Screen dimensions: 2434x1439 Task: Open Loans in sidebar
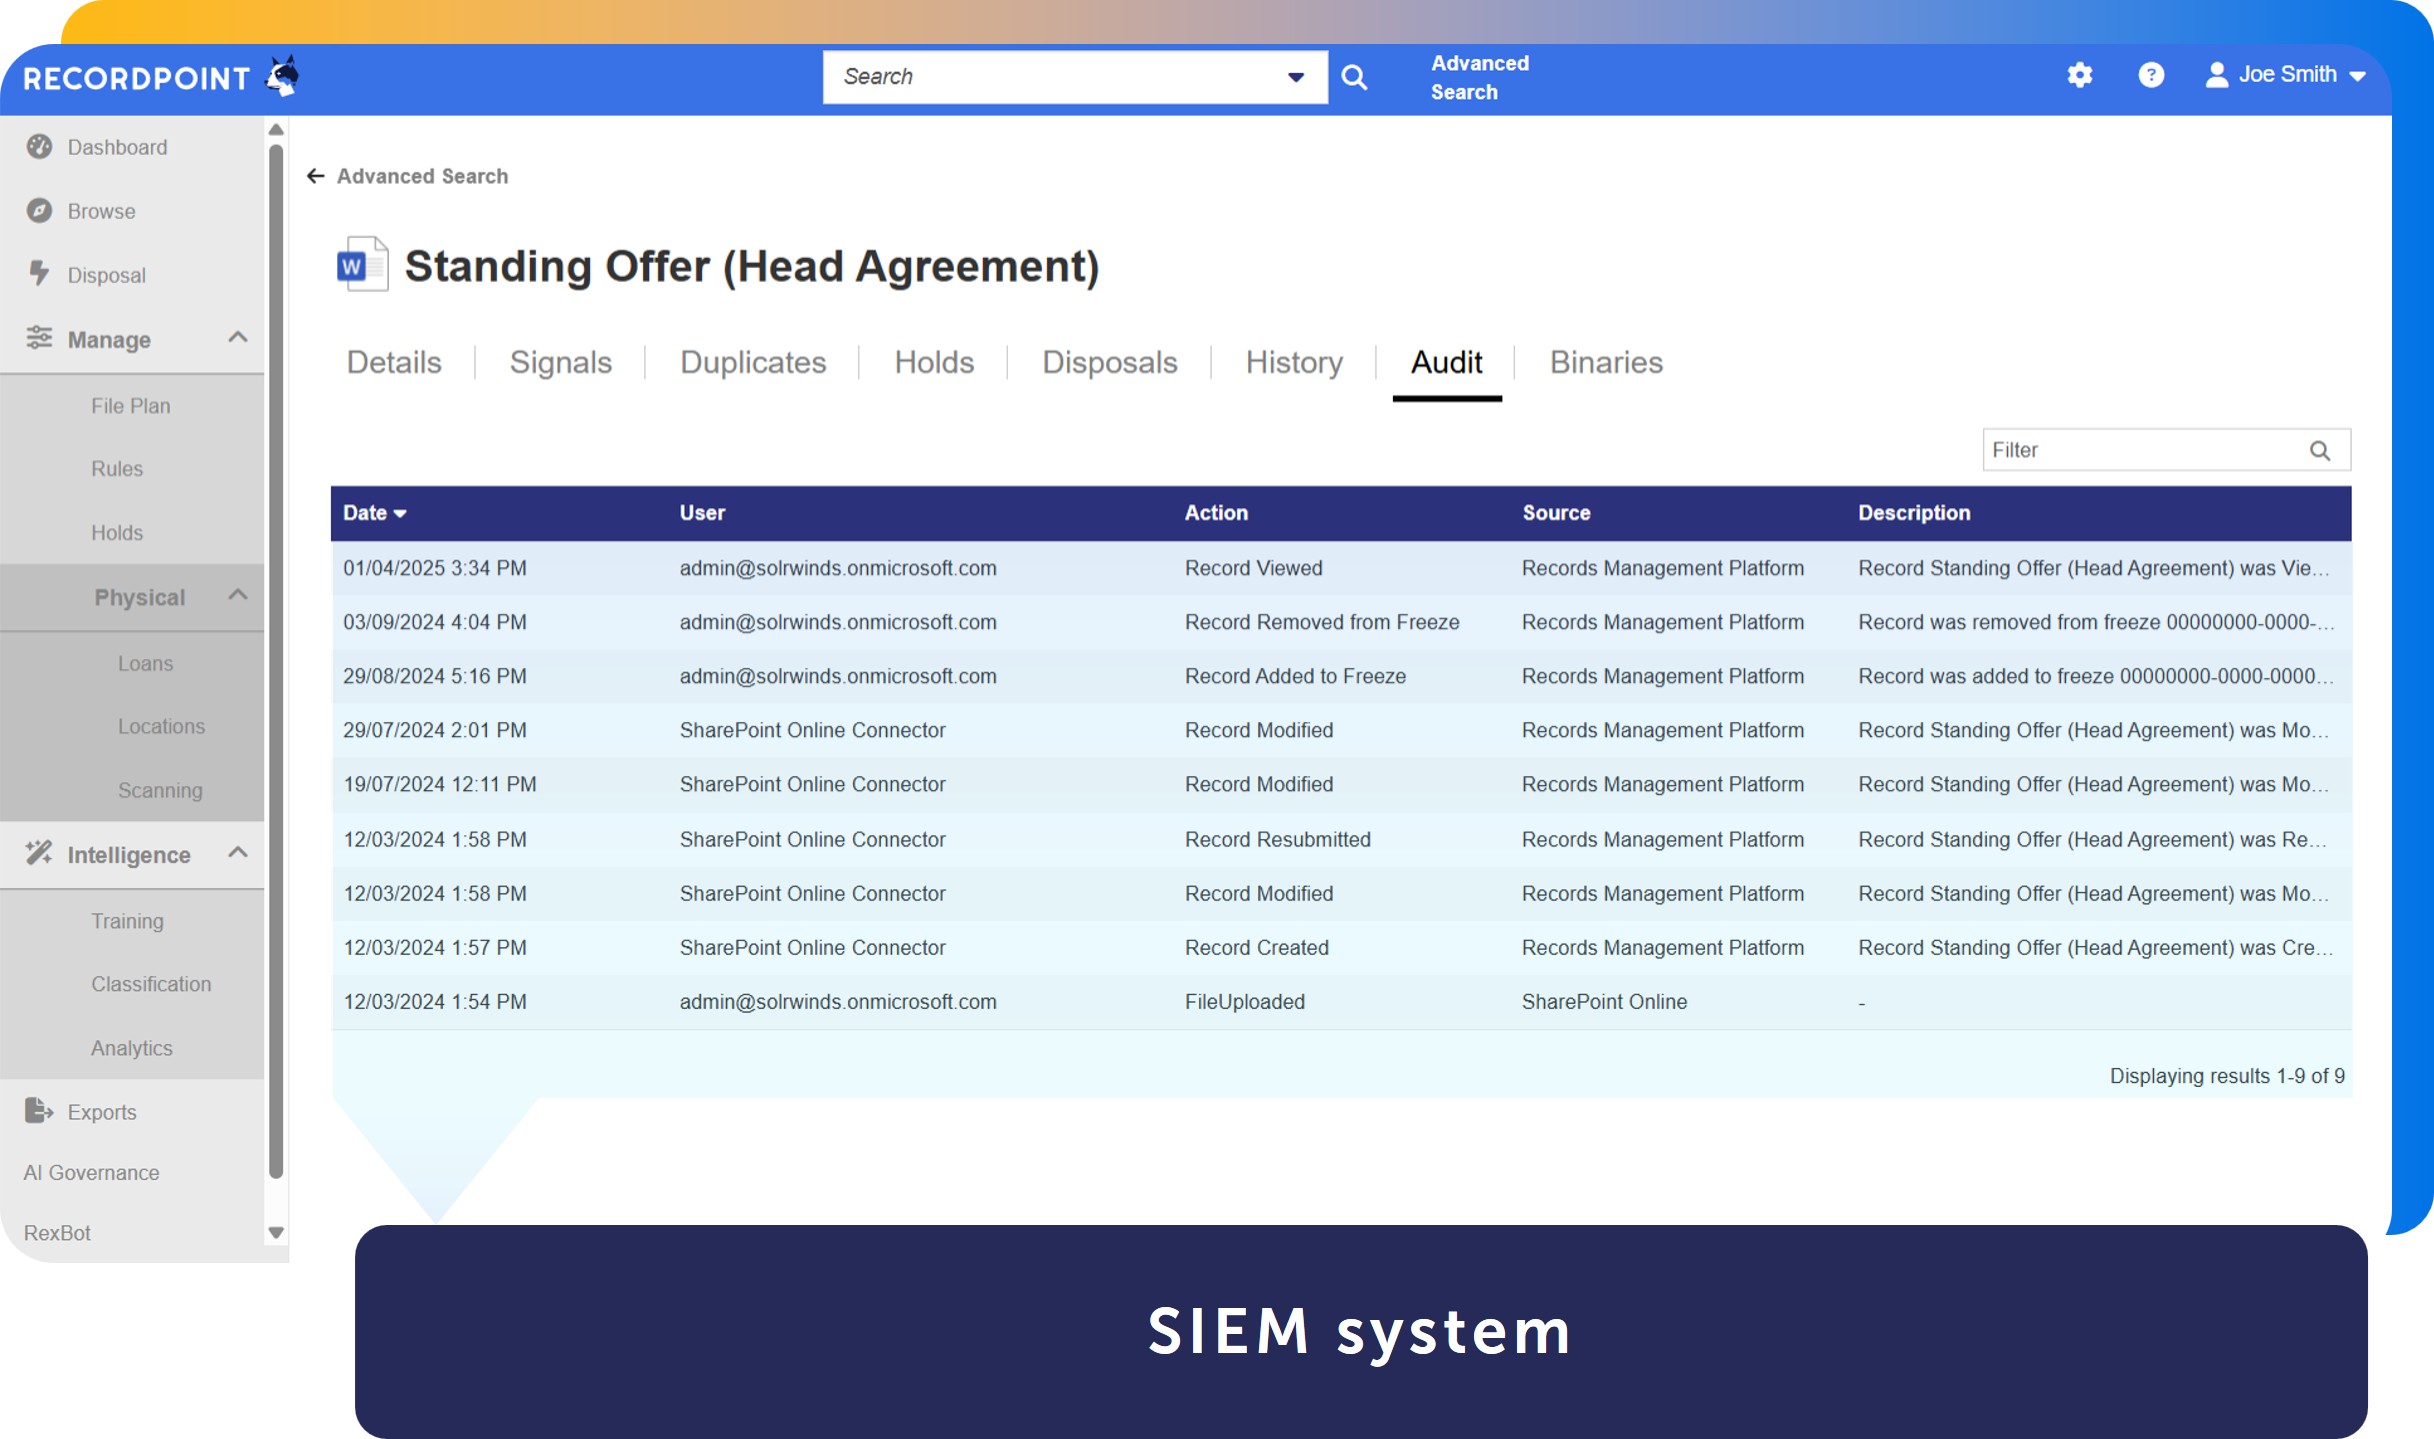point(145,664)
